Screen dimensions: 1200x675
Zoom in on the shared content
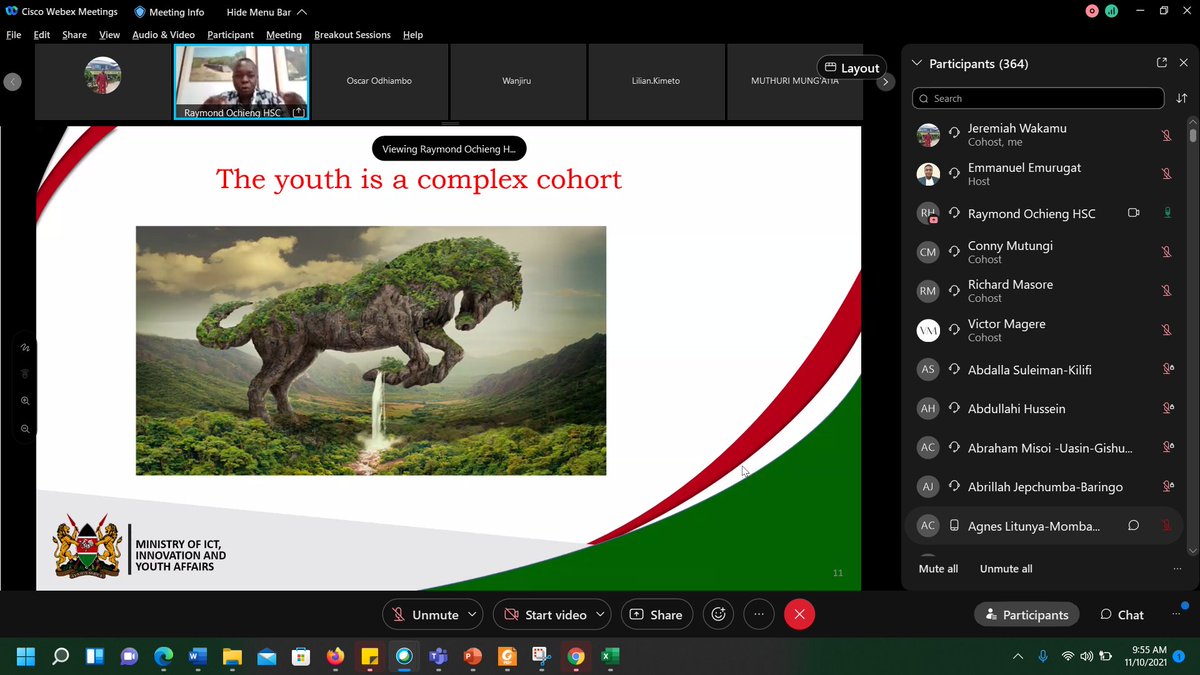[25, 400]
